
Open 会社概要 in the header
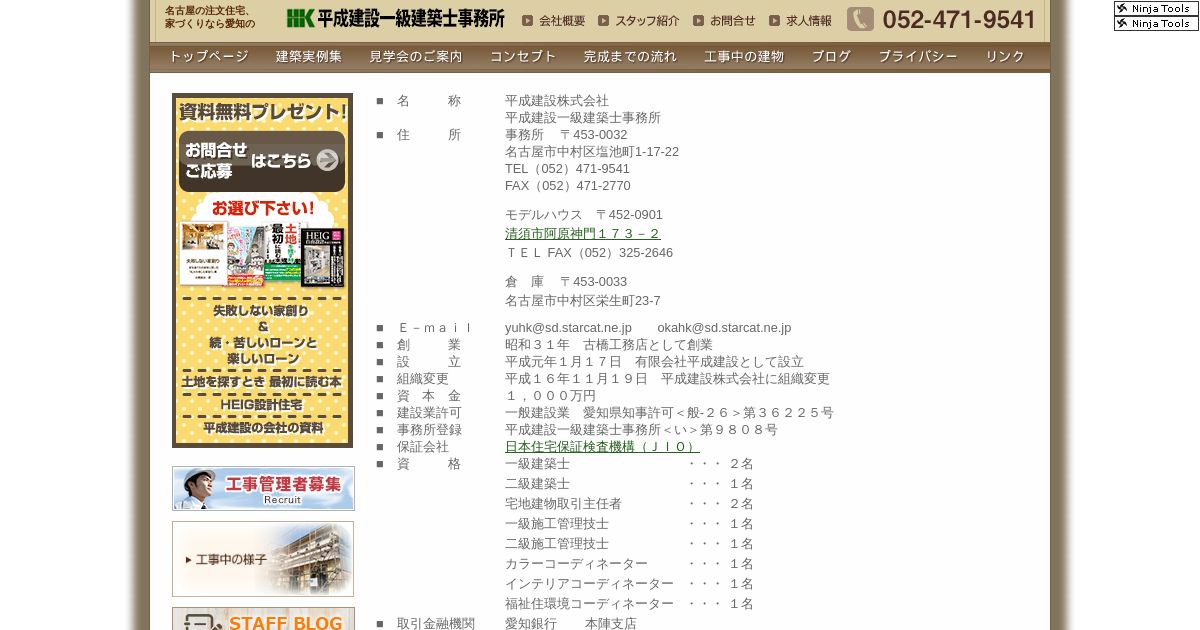(554, 20)
